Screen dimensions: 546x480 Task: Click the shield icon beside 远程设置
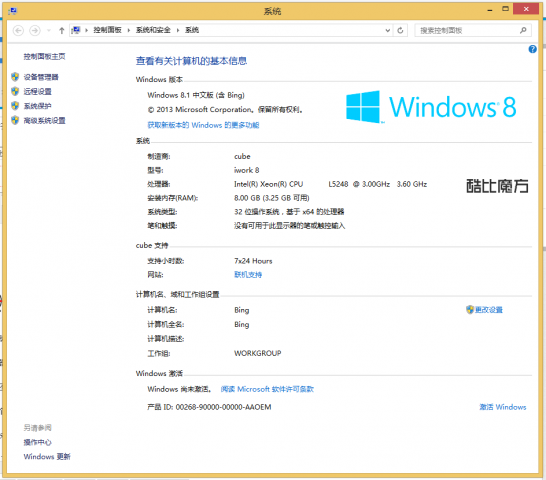(15, 91)
